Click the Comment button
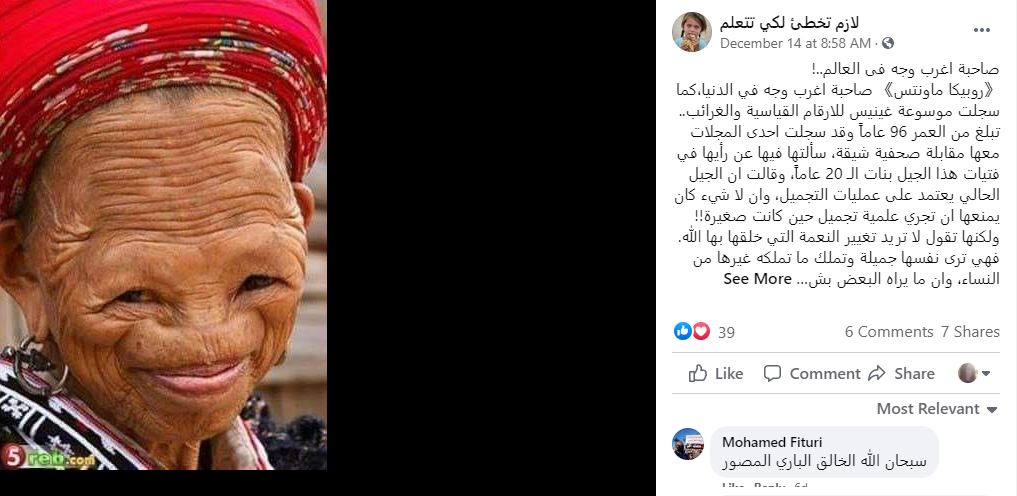 click(811, 373)
